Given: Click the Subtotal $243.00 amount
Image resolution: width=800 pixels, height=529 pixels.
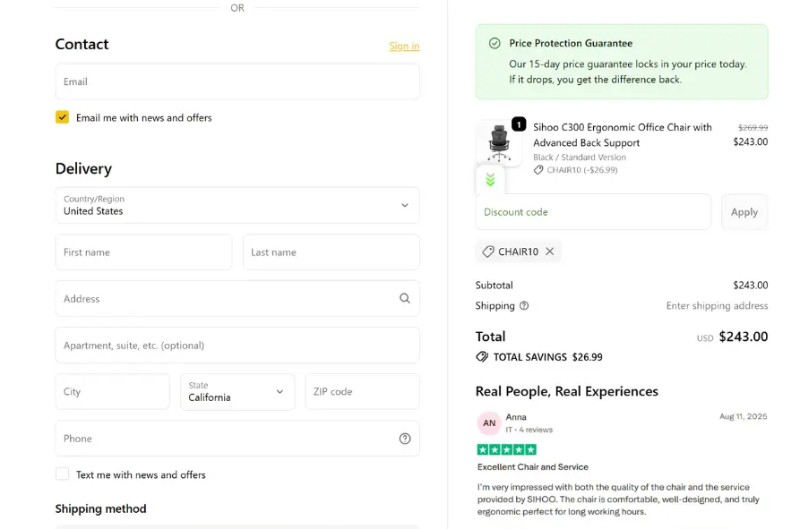Looking at the screenshot, I should pyautogui.click(x=751, y=285).
